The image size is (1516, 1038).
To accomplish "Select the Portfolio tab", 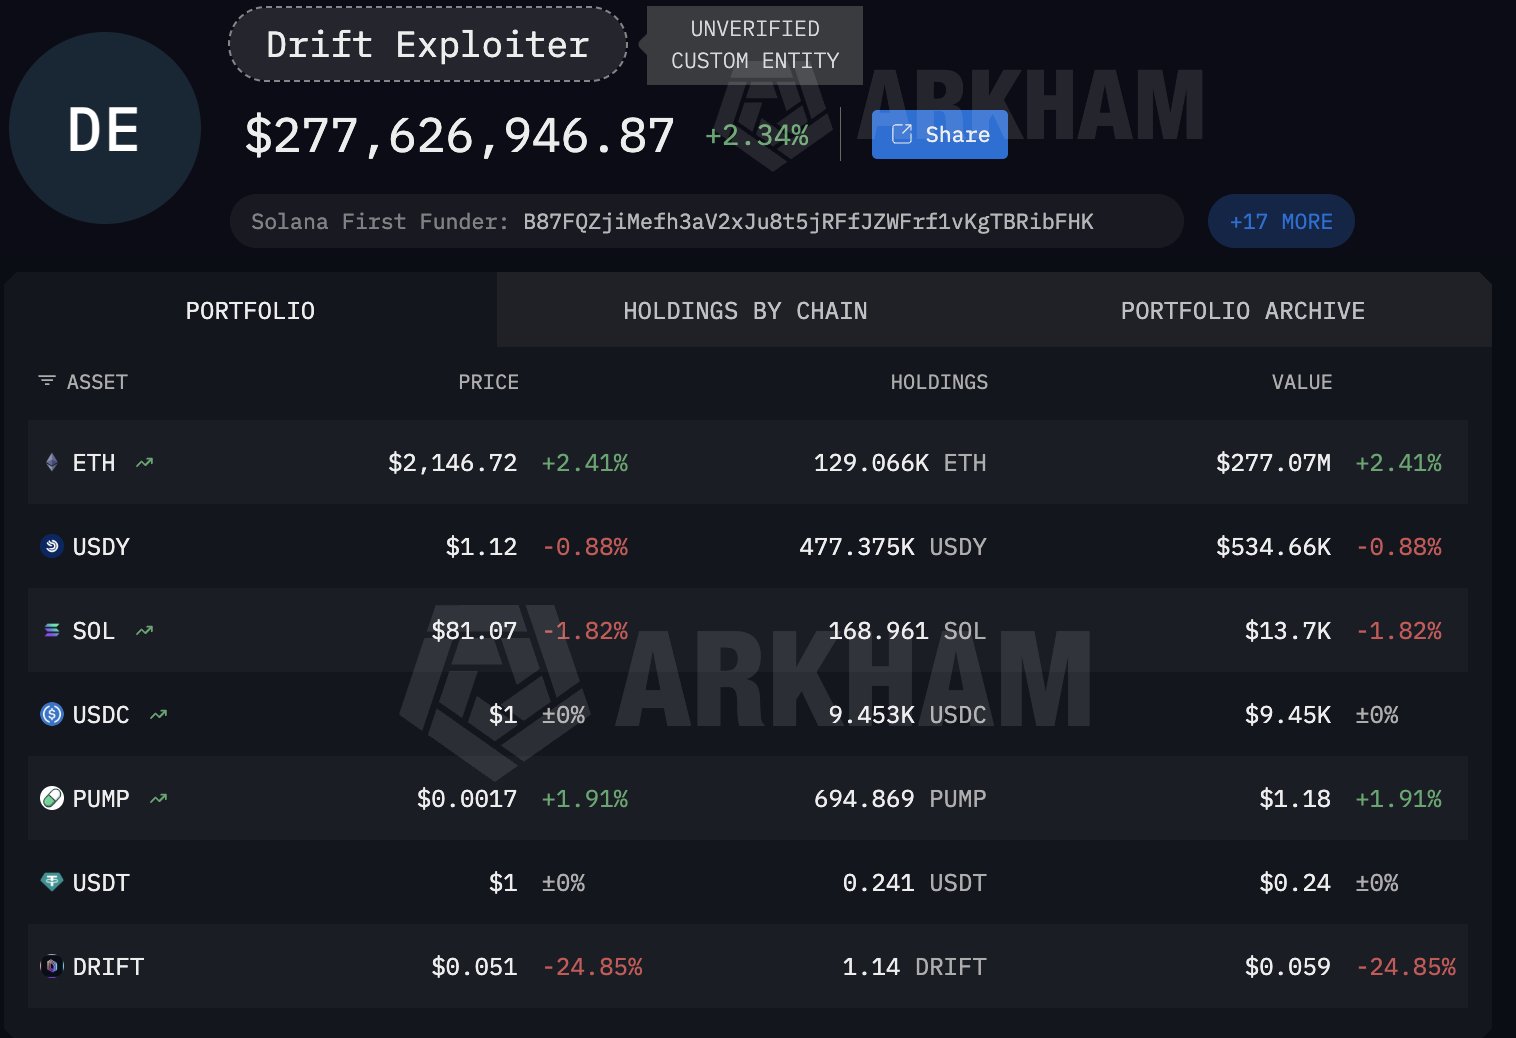I will [x=250, y=311].
